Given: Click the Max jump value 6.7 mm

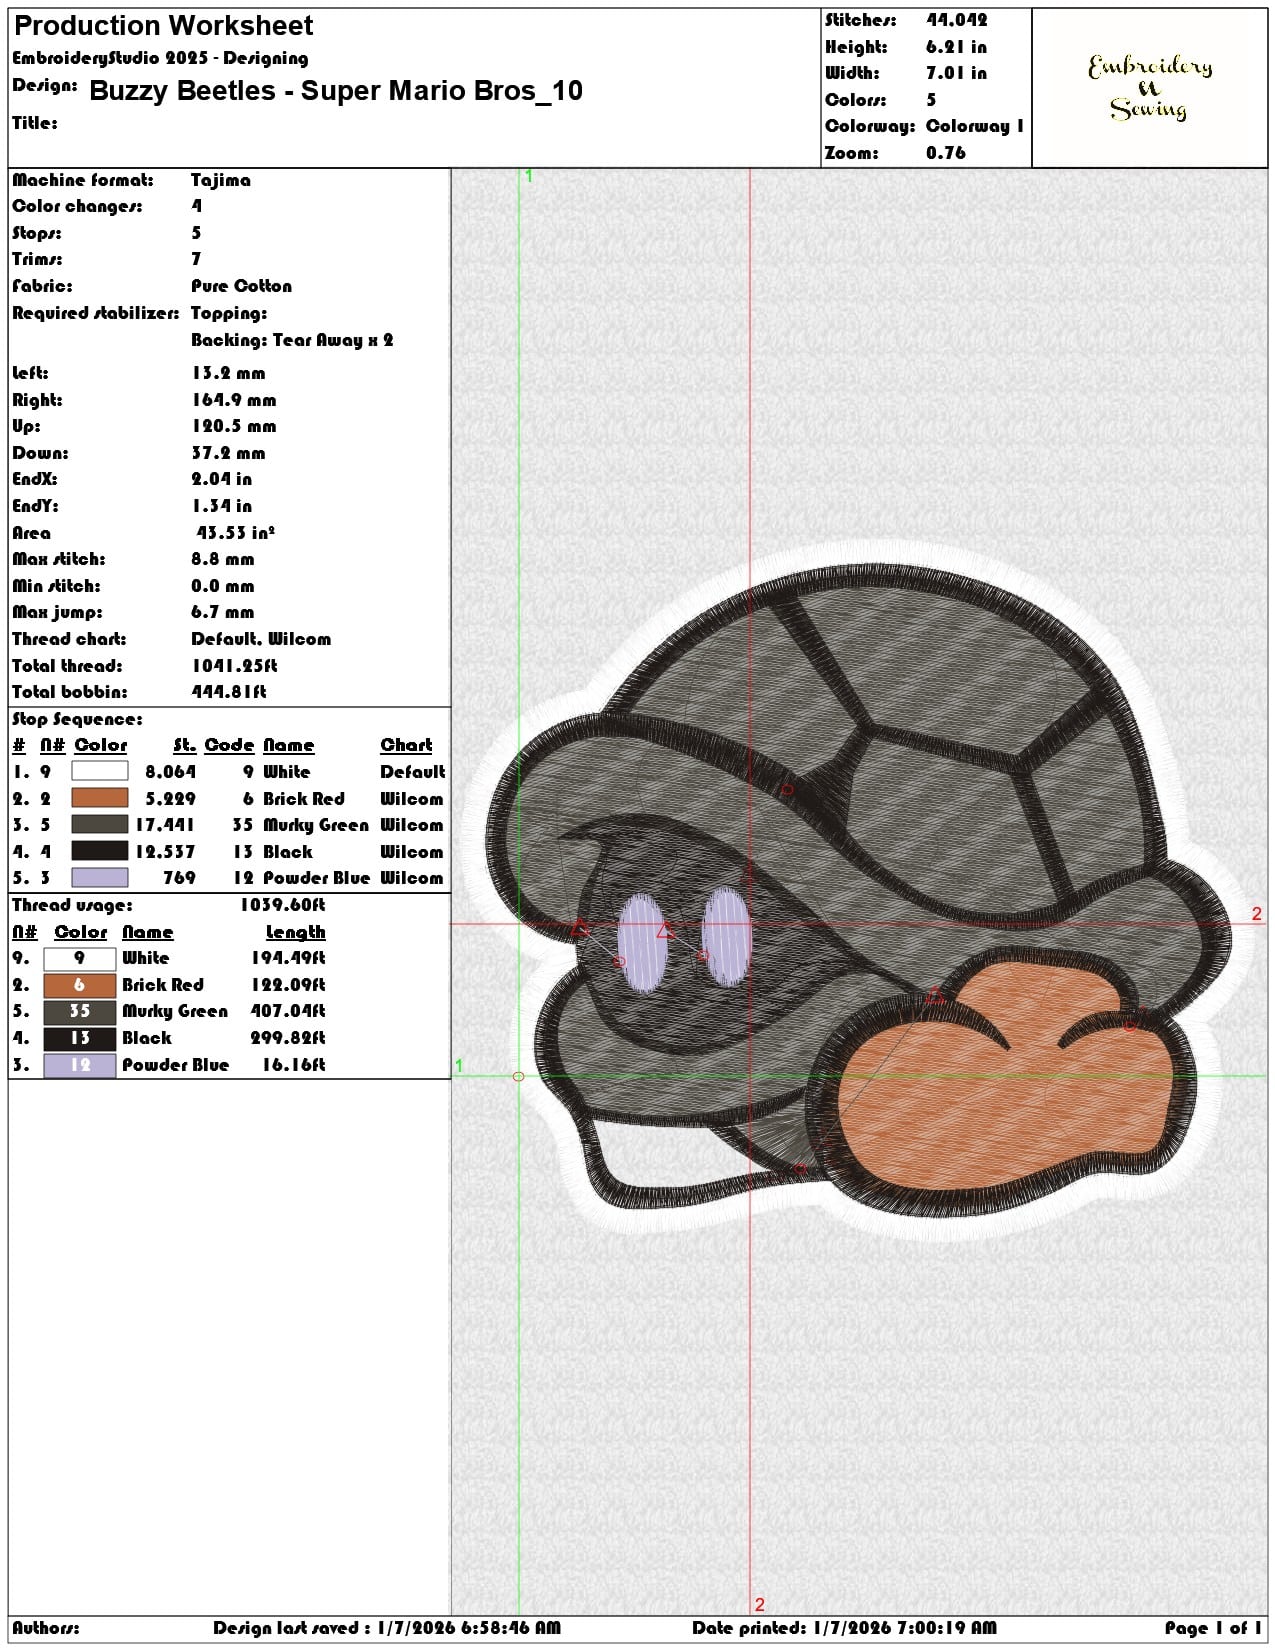Looking at the screenshot, I should pos(223,612).
